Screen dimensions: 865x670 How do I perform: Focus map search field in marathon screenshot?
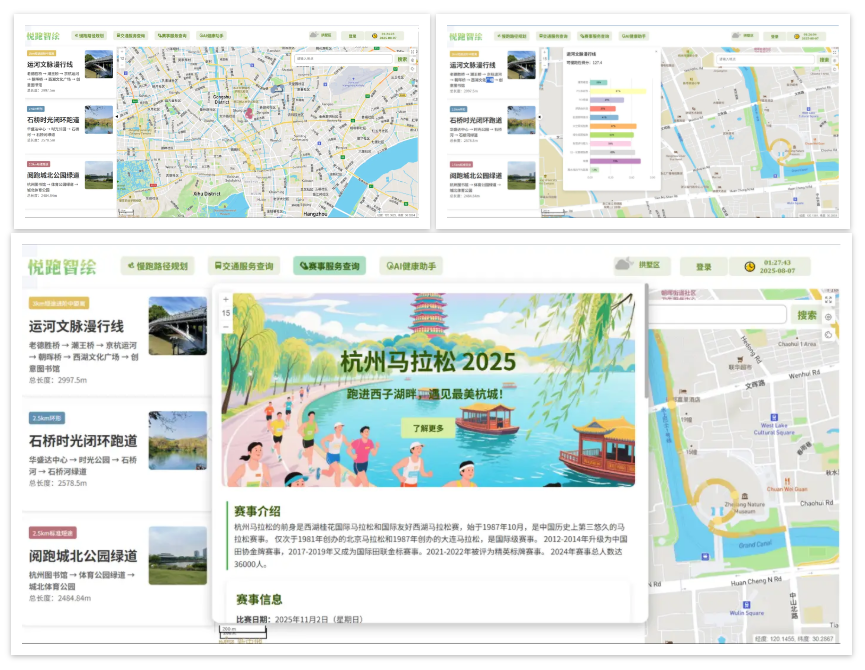[x=716, y=315]
